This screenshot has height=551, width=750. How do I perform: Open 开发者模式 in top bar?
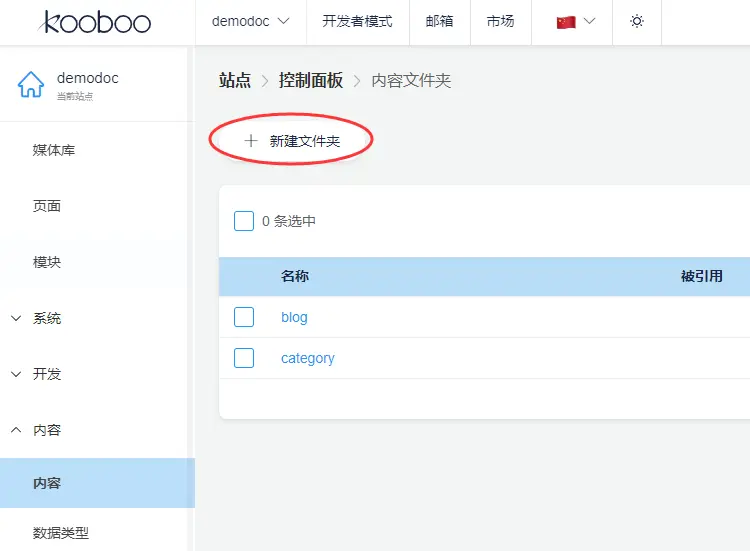click(x=357, y=21)
